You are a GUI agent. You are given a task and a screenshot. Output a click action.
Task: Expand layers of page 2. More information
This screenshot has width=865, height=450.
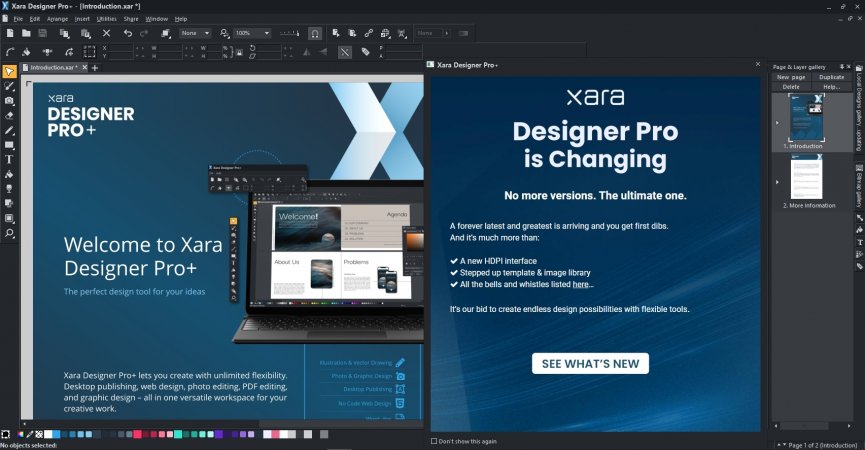pyautogui.click(x=777, y=182)
